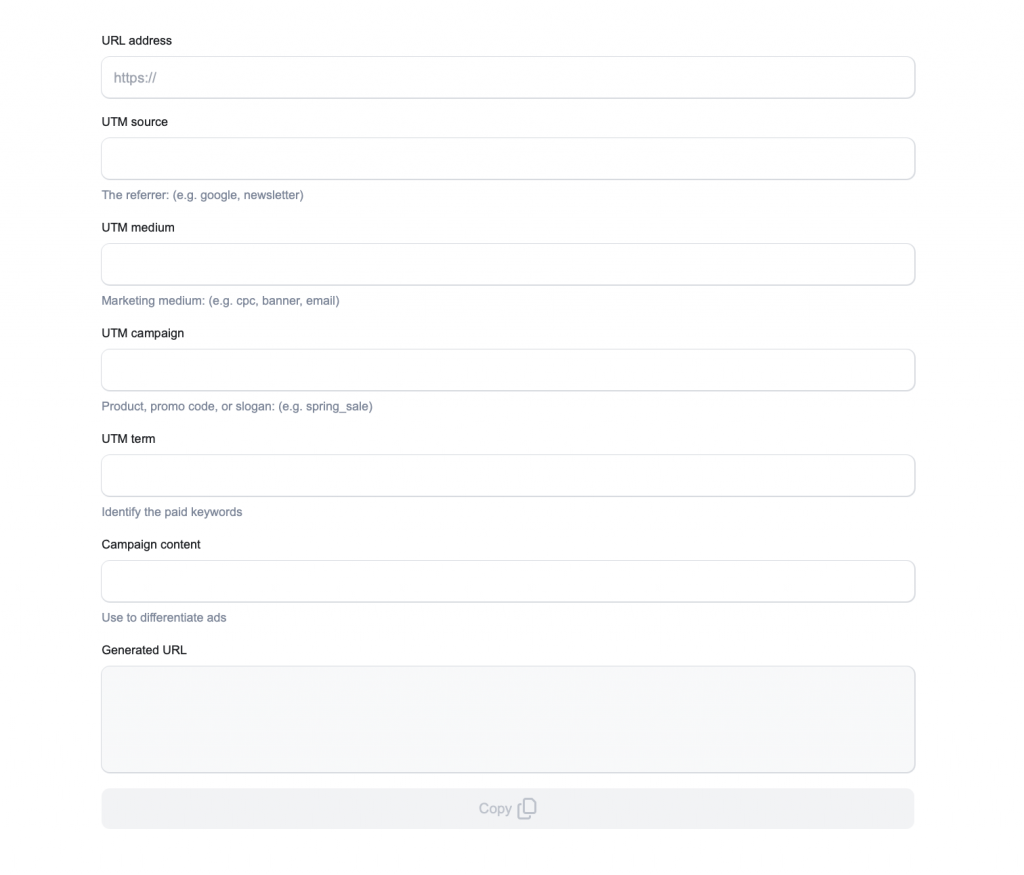The image size is (1024, 875).
Task: Select the "UTM medium" label text
Action: click(x=138, y=228)
